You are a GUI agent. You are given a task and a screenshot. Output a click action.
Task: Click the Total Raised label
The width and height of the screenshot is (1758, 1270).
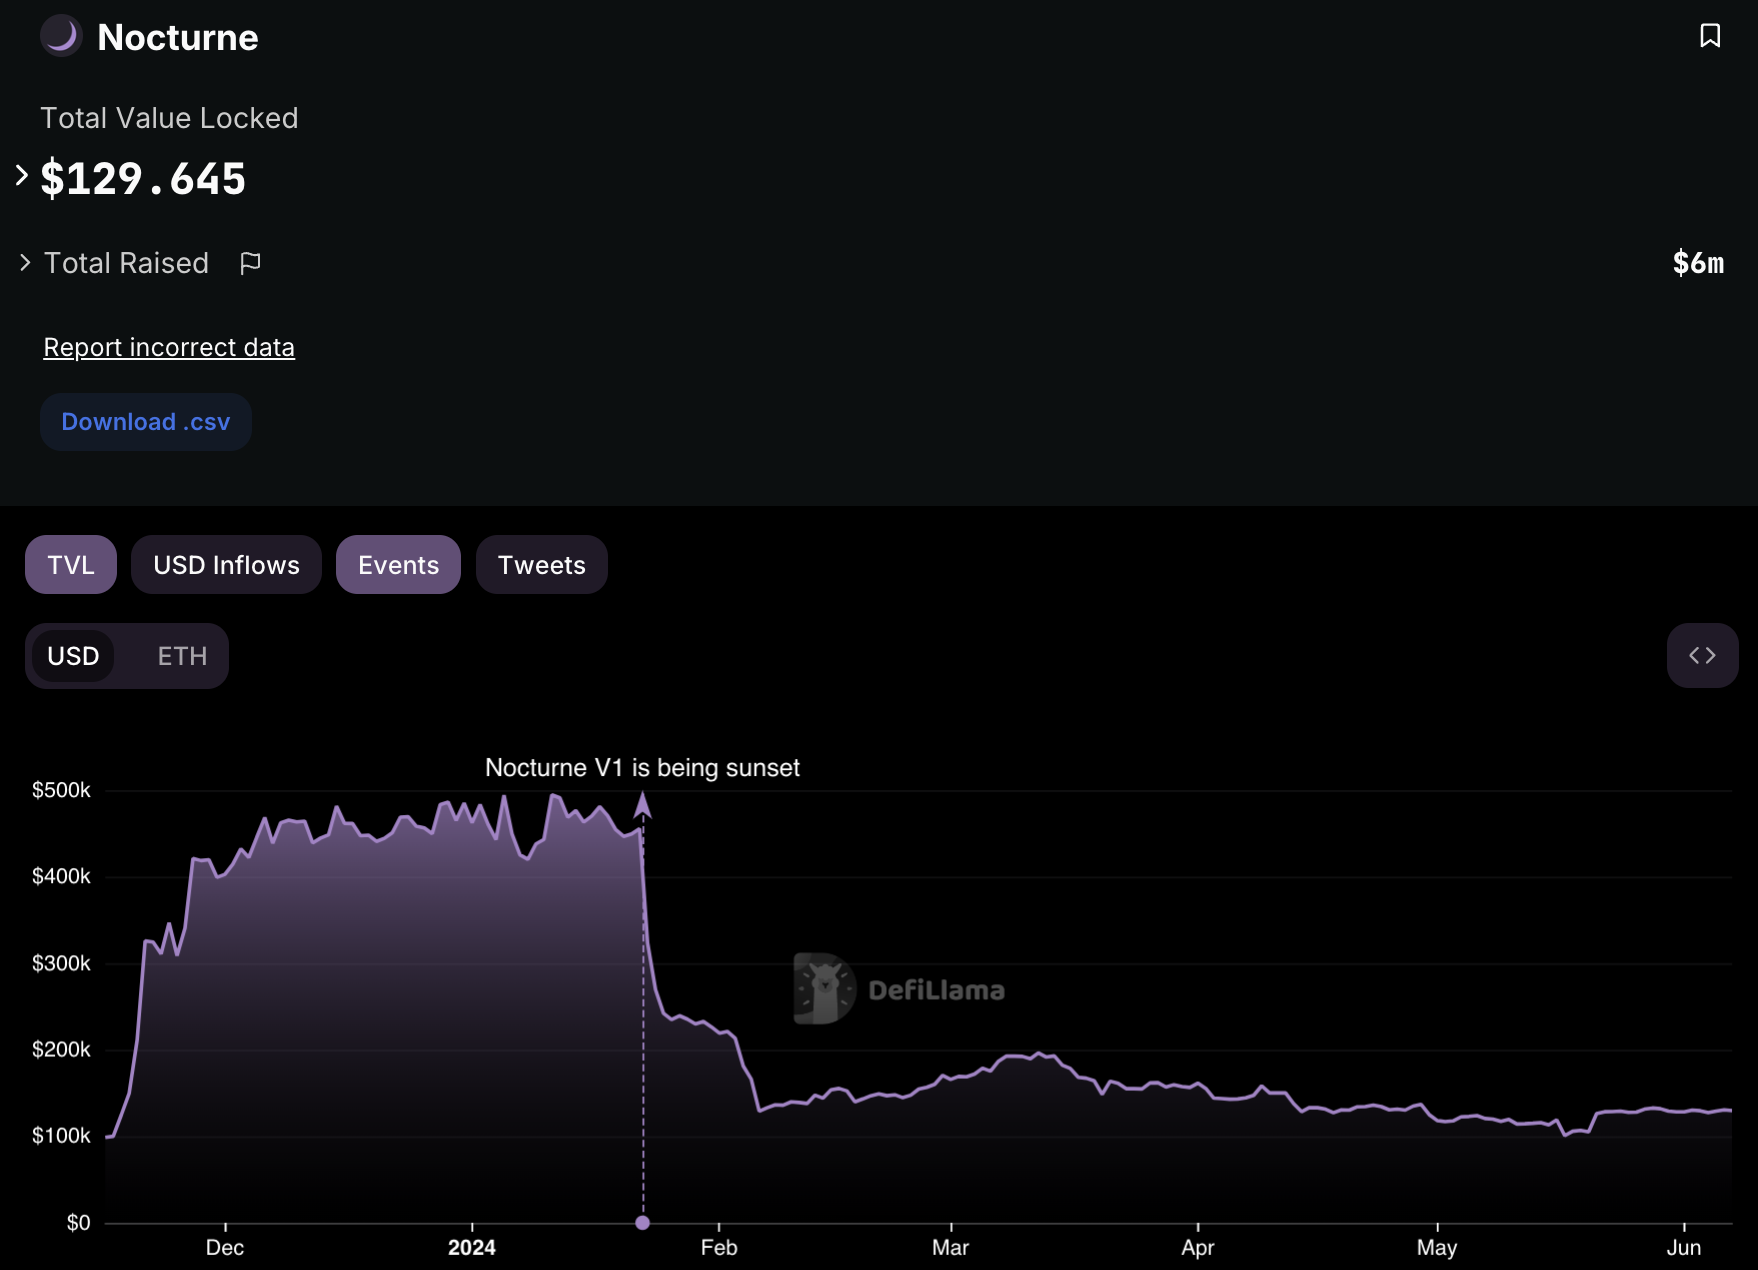tap(127, 263)
